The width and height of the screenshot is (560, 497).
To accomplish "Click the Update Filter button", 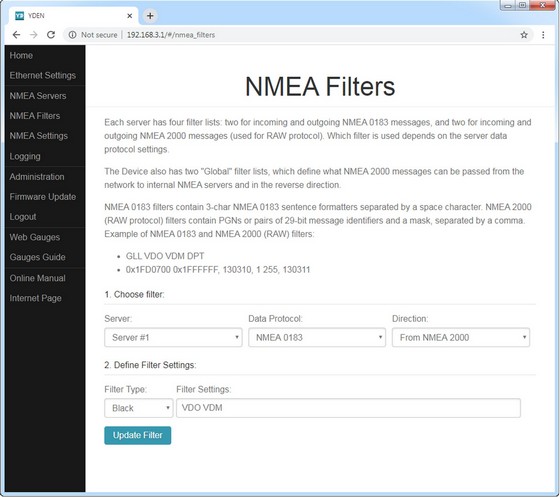I will click(138, 435).
